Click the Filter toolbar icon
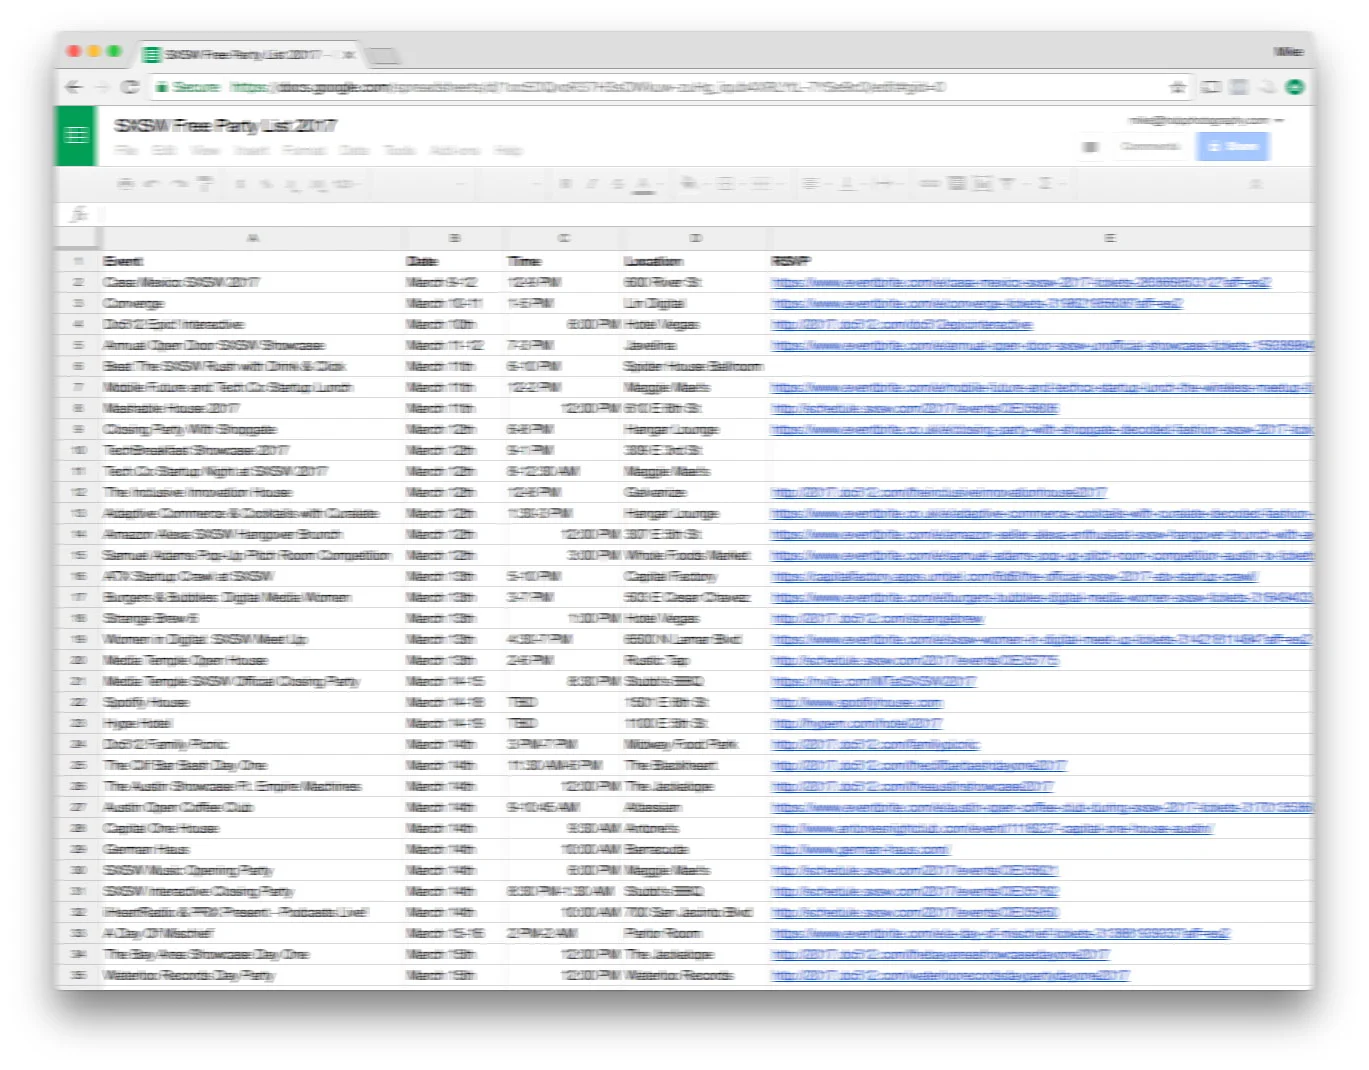The height and width of the screenshot is (1070, 1369). 1008,184
